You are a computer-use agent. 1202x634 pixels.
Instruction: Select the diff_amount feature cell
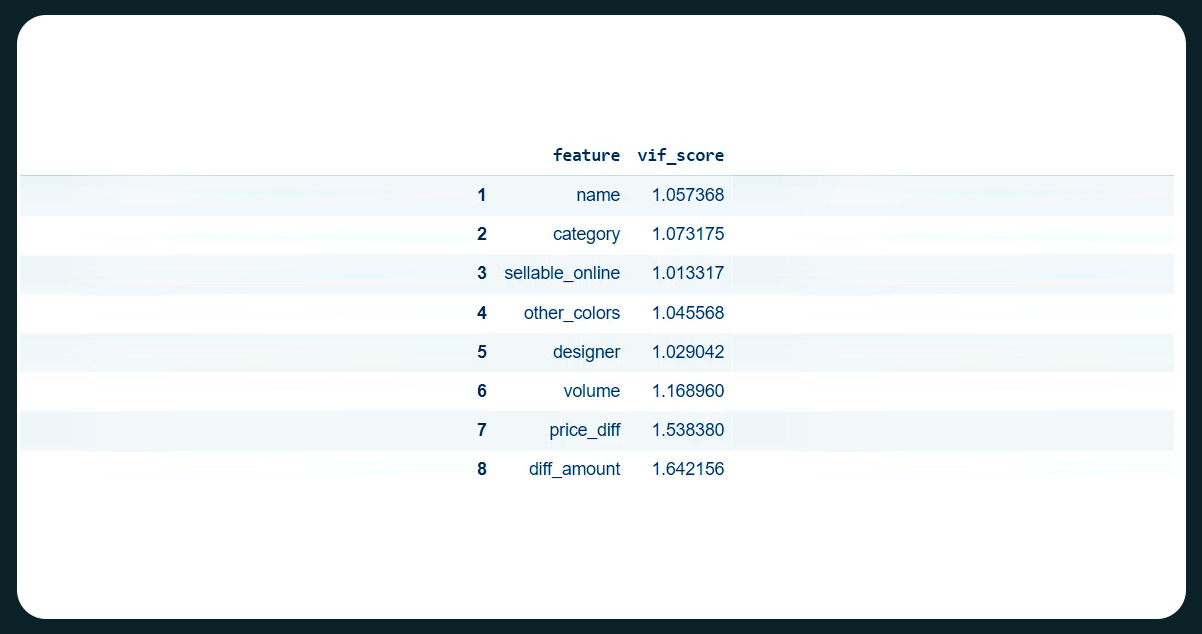(x=574, y=469)
